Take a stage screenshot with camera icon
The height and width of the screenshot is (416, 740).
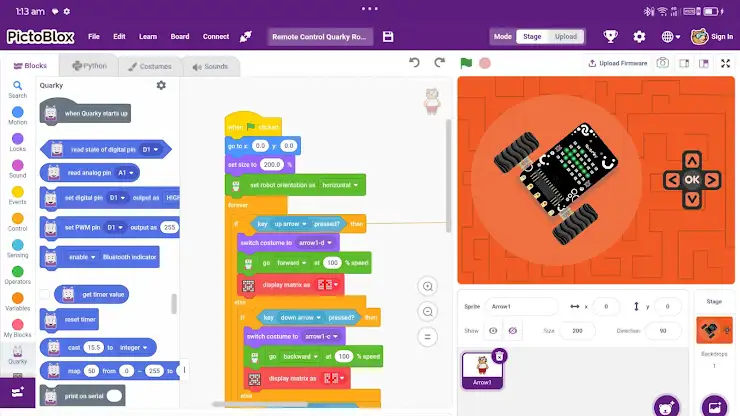point(663,63)
